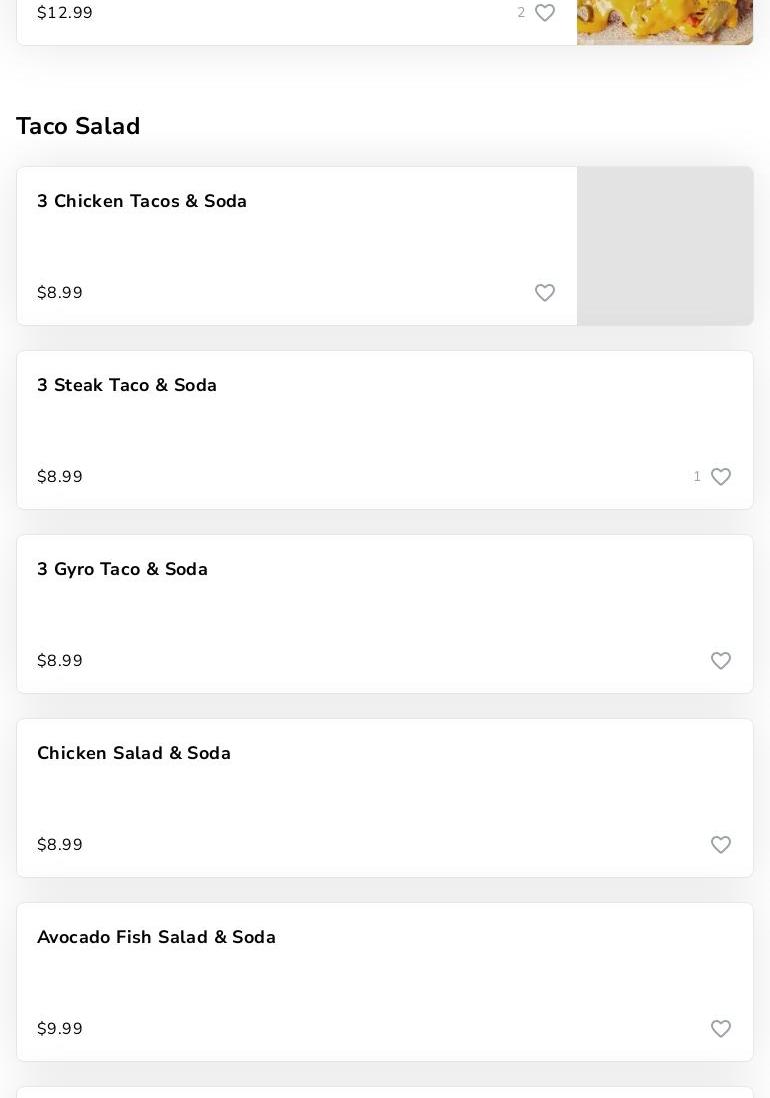Click the $9.99 price of Avocado Fish Salad
This screenshot has height=1098, width=770.
click(60, 1029)
